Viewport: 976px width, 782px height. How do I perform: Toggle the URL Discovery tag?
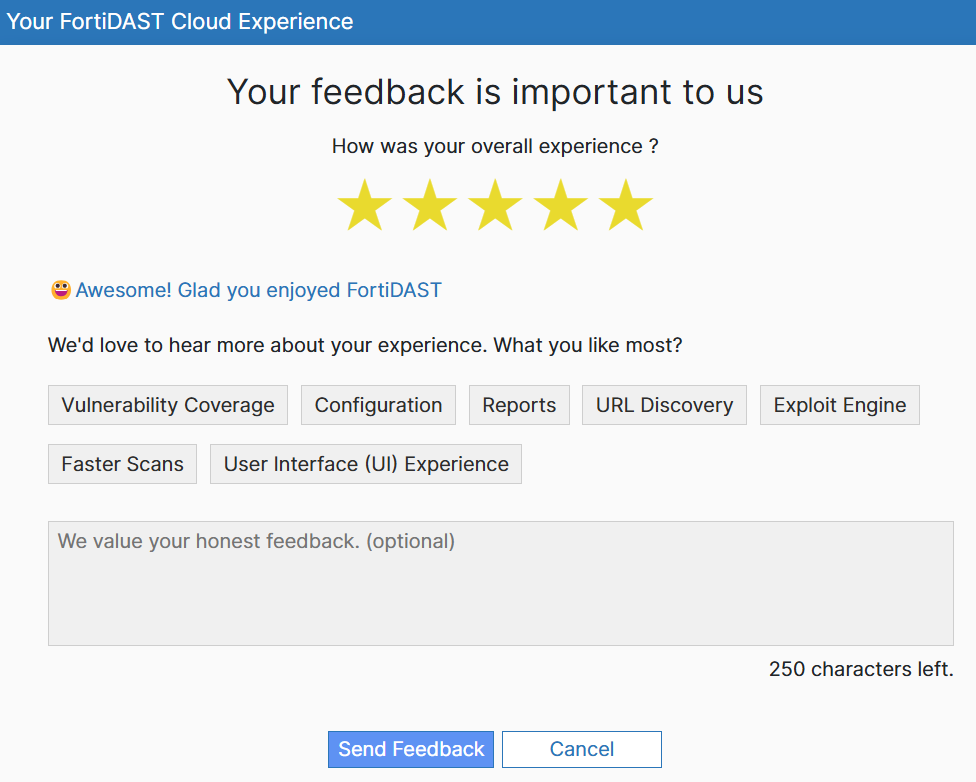(664, 405)
